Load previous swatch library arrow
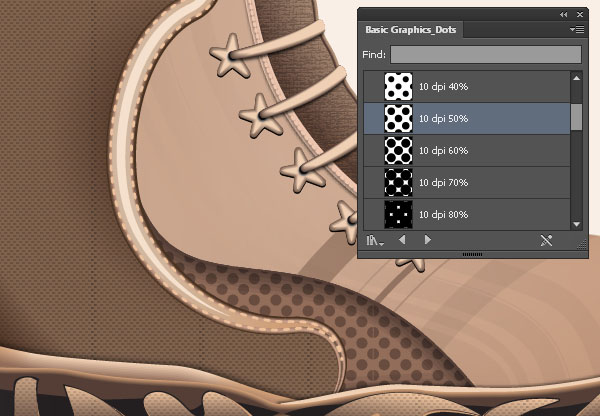This screenshot has height=416, width=600. click(402, 240)
